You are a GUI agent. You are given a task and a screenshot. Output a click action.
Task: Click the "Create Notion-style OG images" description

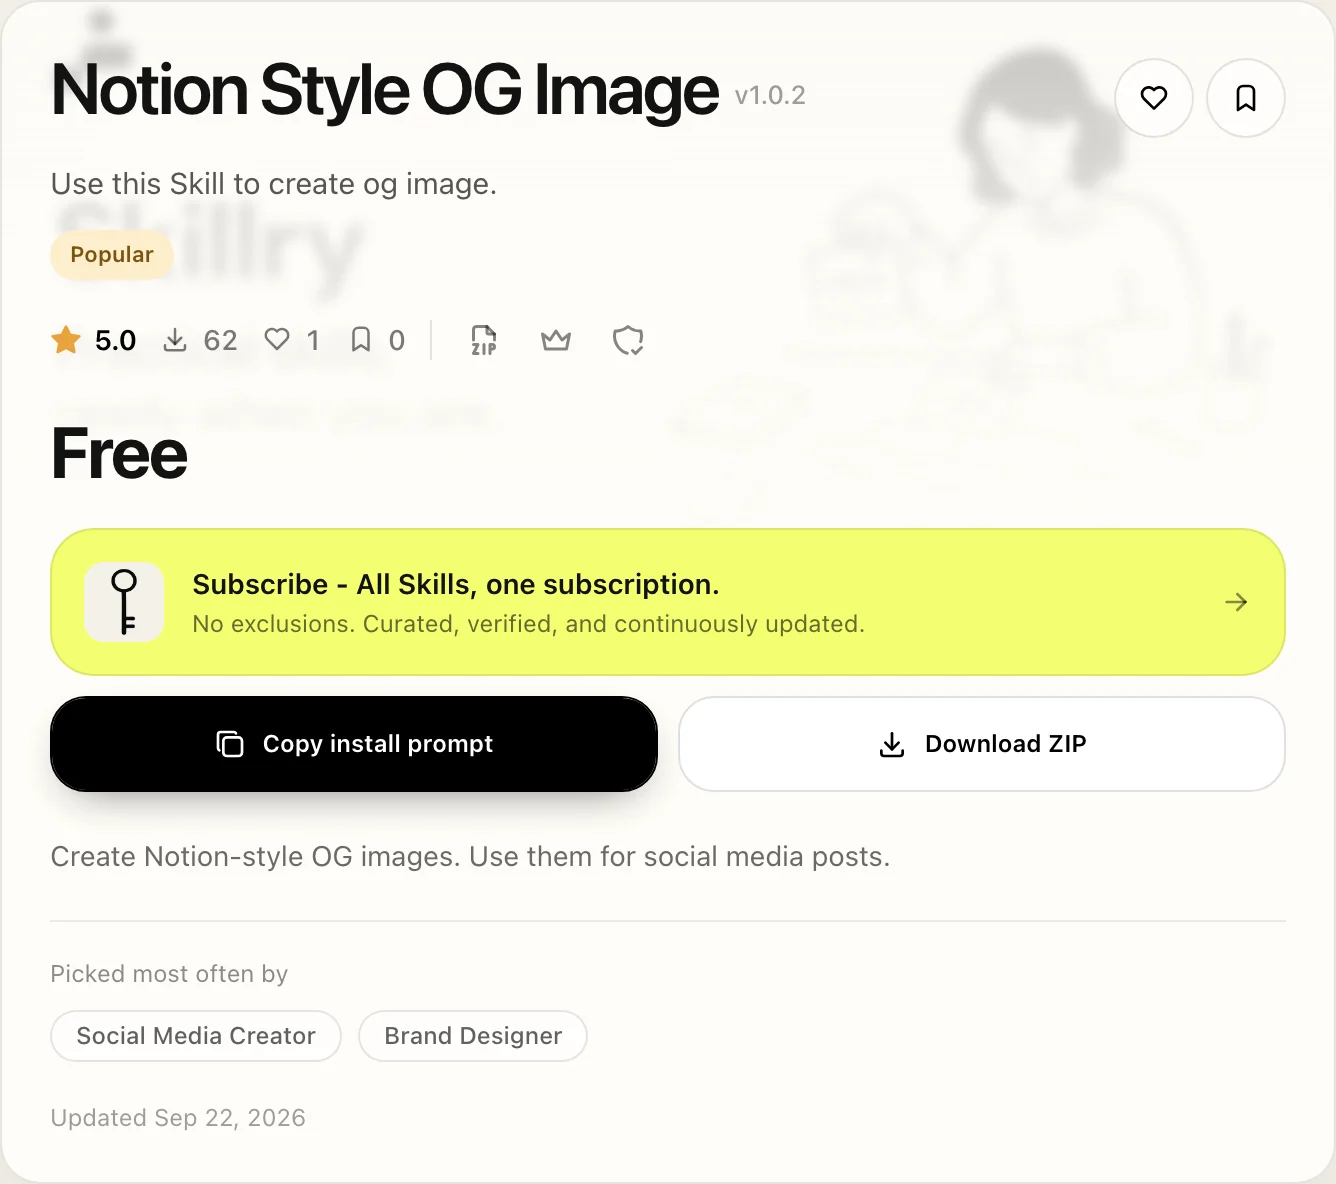(470, 857)
